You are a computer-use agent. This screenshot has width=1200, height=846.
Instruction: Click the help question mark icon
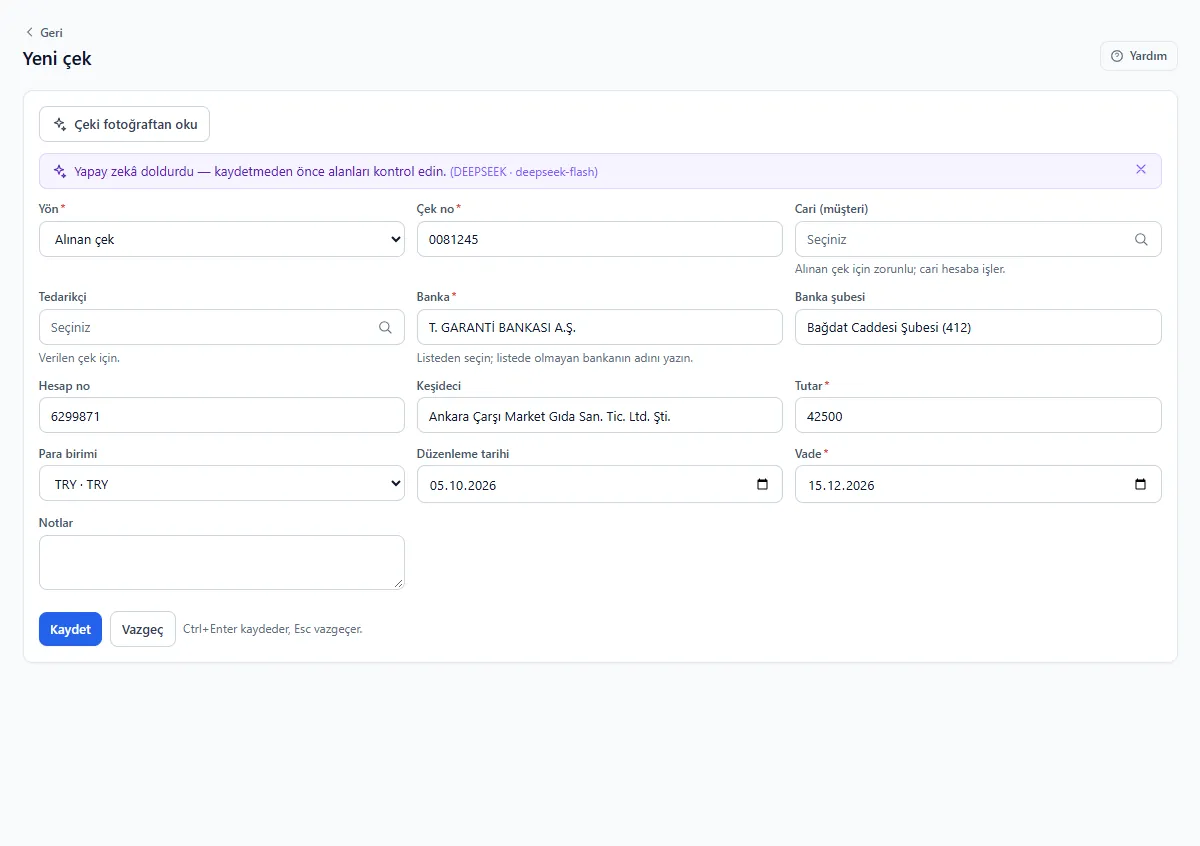pyautogui.click(x=1117, y=56)
